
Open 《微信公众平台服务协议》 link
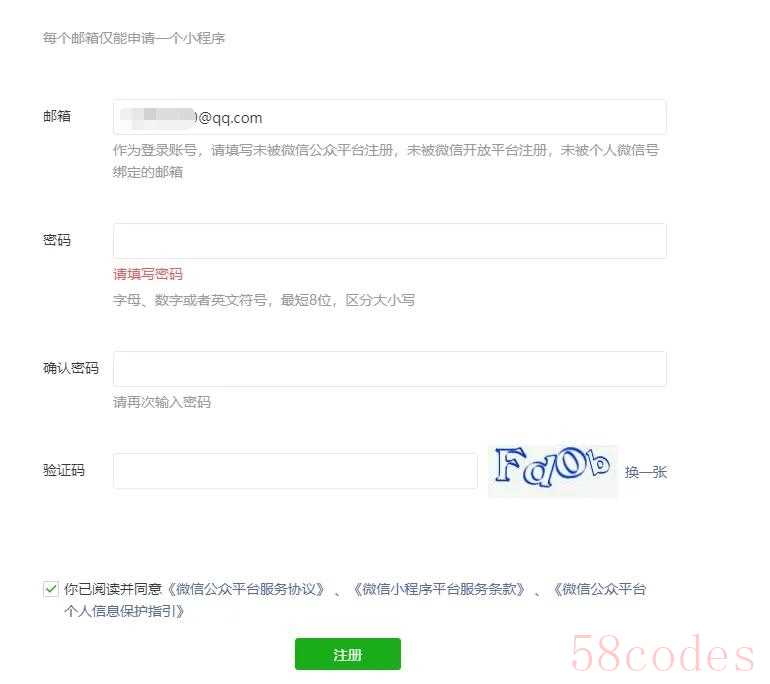(x=246, y=589)
